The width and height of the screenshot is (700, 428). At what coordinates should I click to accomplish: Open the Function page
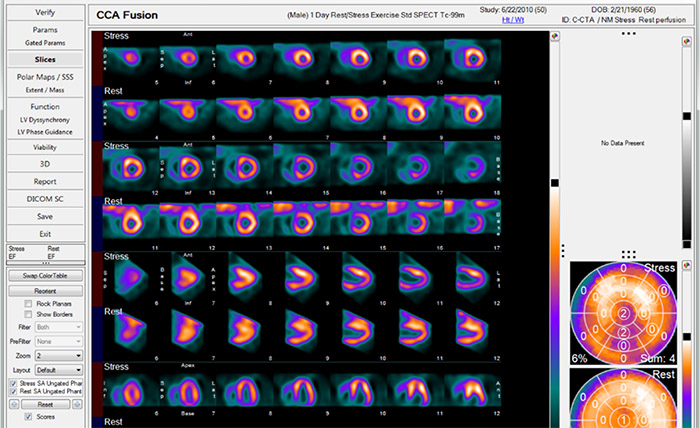tap(46, 107)
